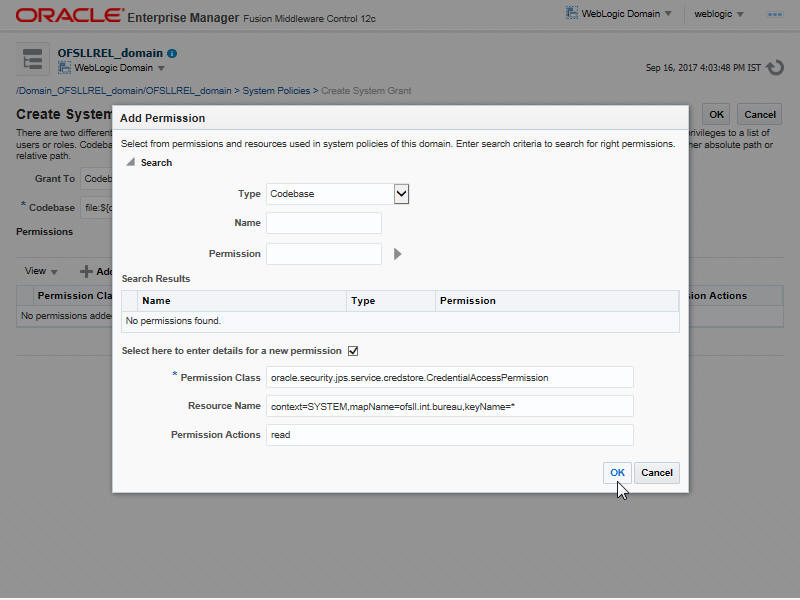The image size is (800, 600).
Task: Open the Domain_OFSLLREL_domain breadcrumb link
Action: [x=124, y=91]
